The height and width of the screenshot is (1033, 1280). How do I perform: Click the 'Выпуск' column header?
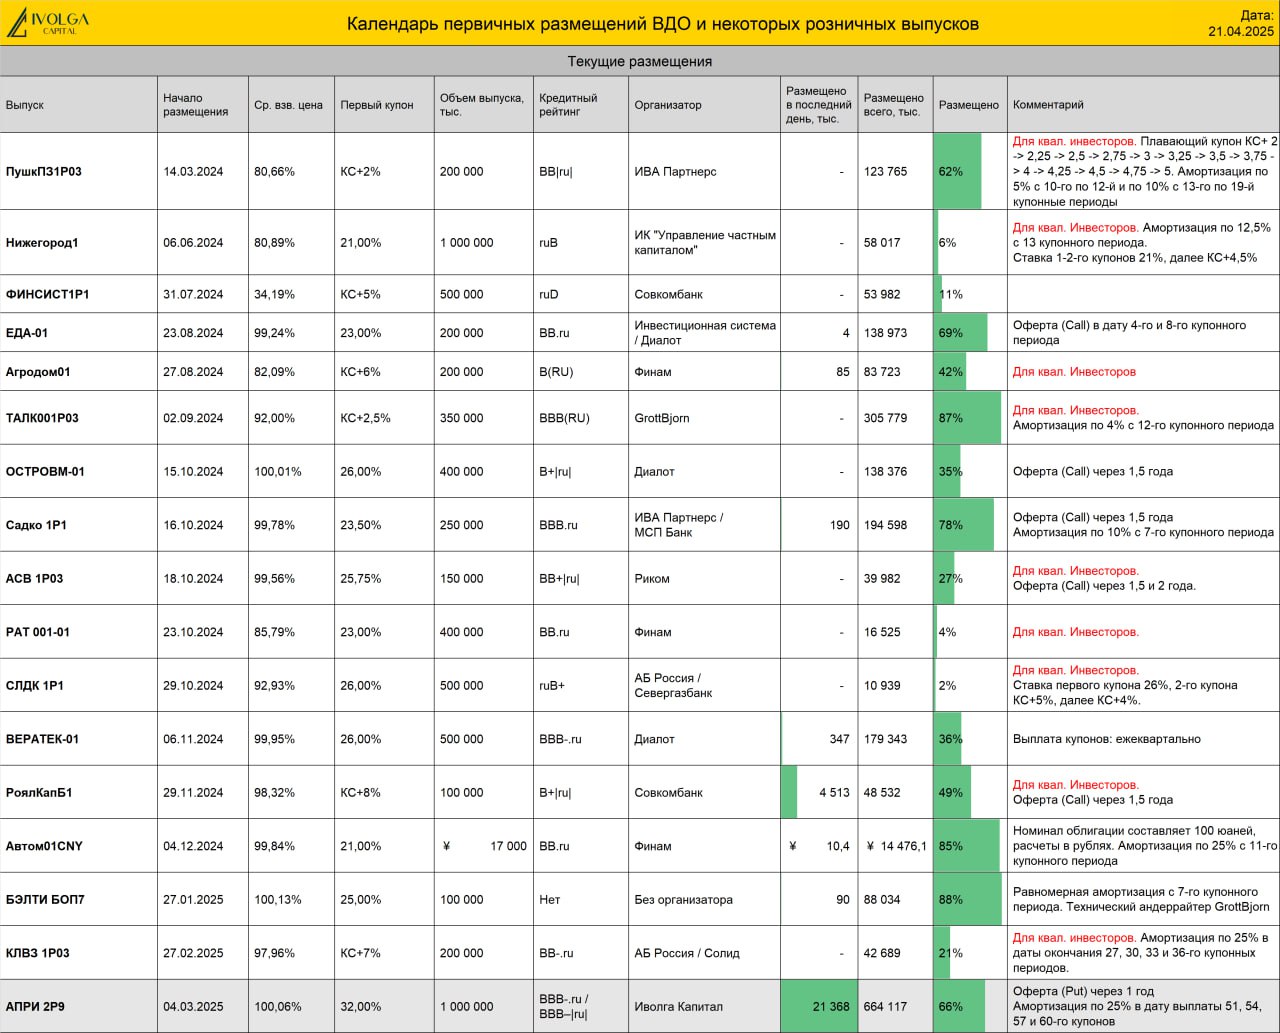click(25, 105)
